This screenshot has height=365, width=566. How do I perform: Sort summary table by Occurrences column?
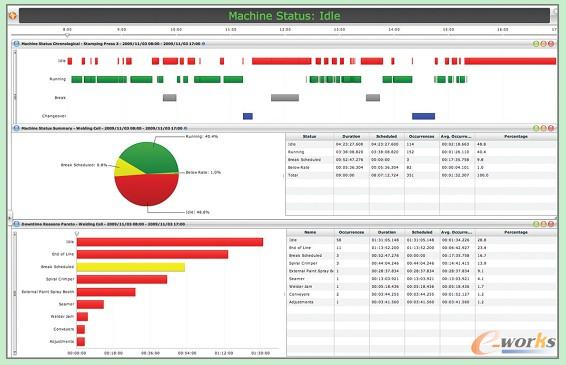(421, 136)
